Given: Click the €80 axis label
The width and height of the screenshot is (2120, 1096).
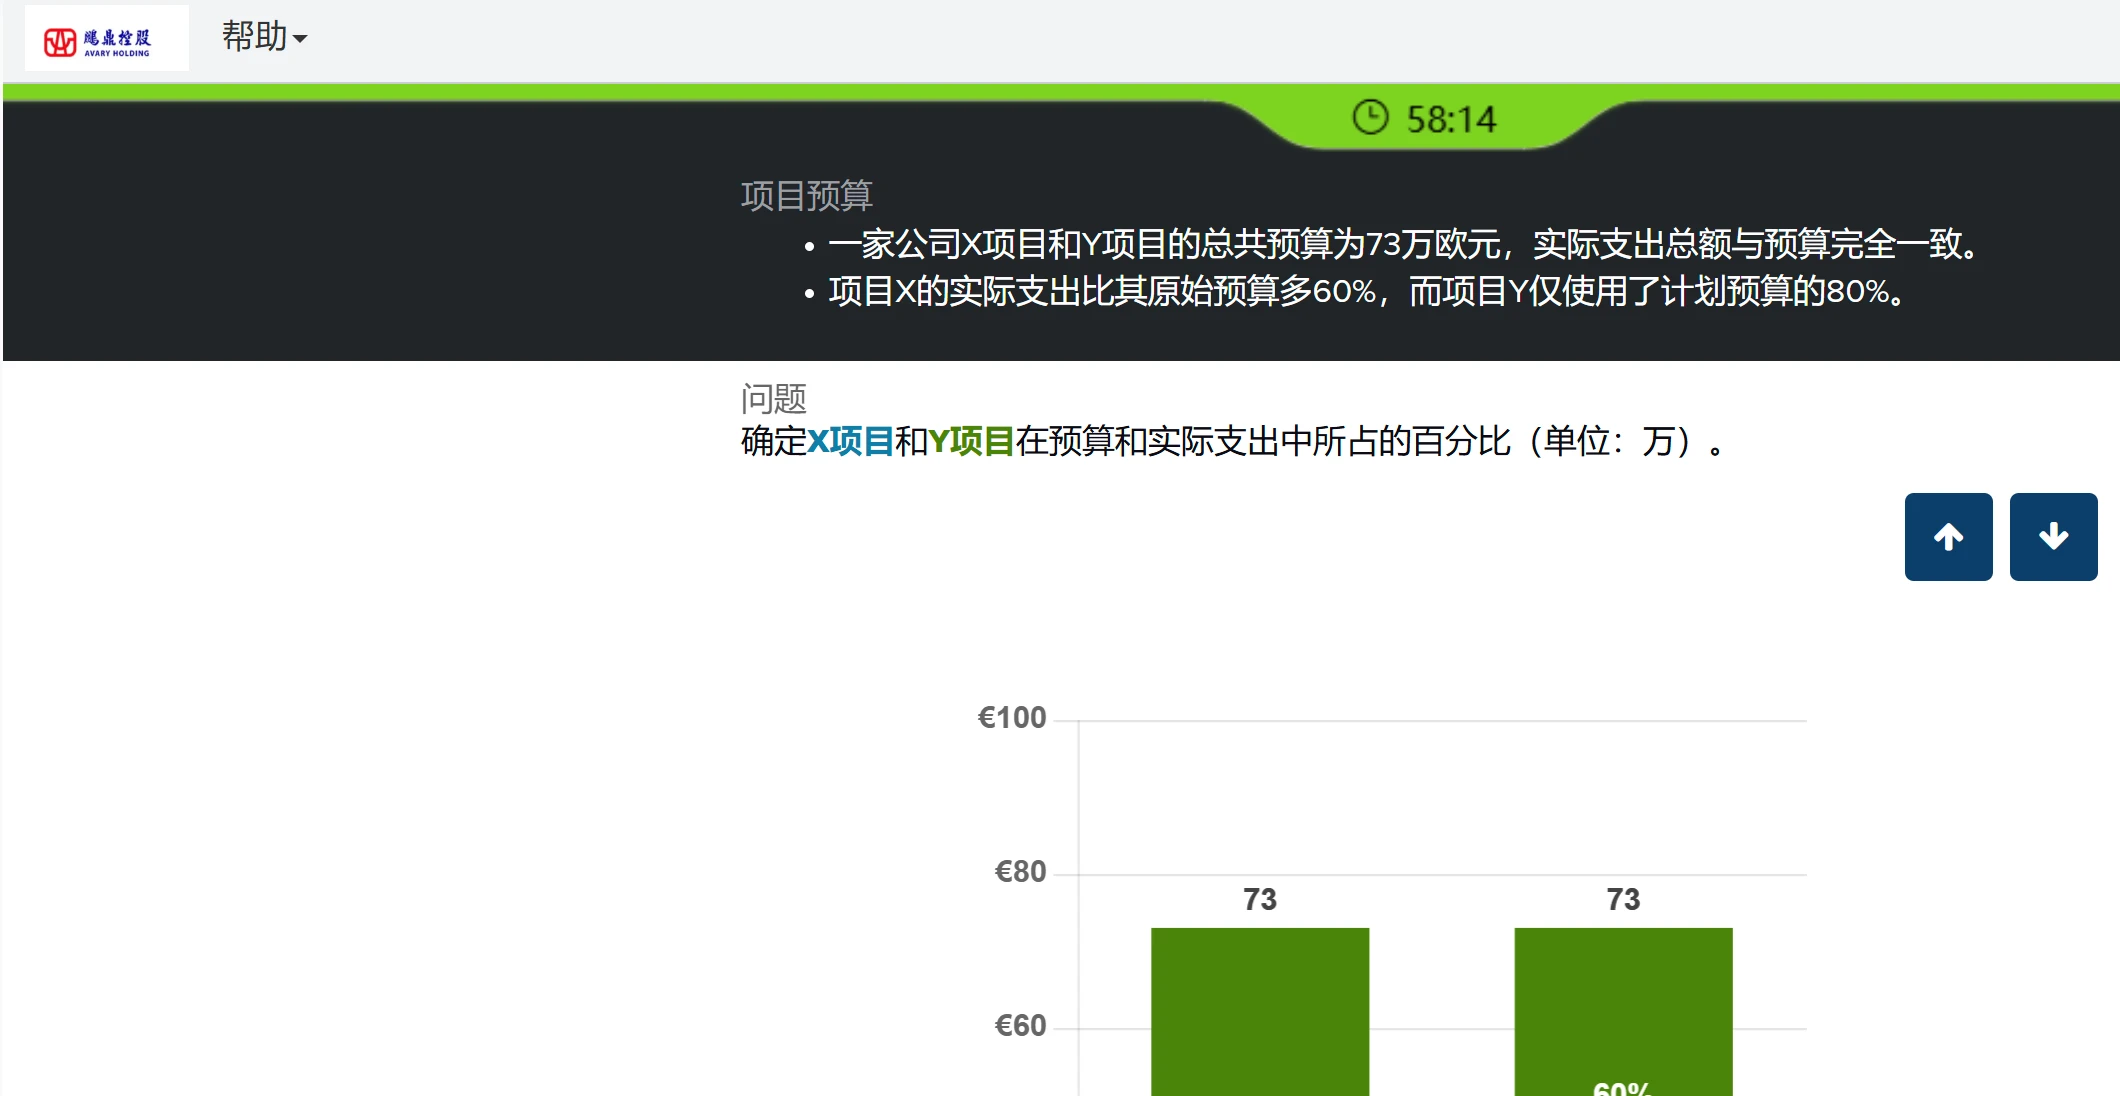Looking at the screenshot, I should pos(1019,872).
